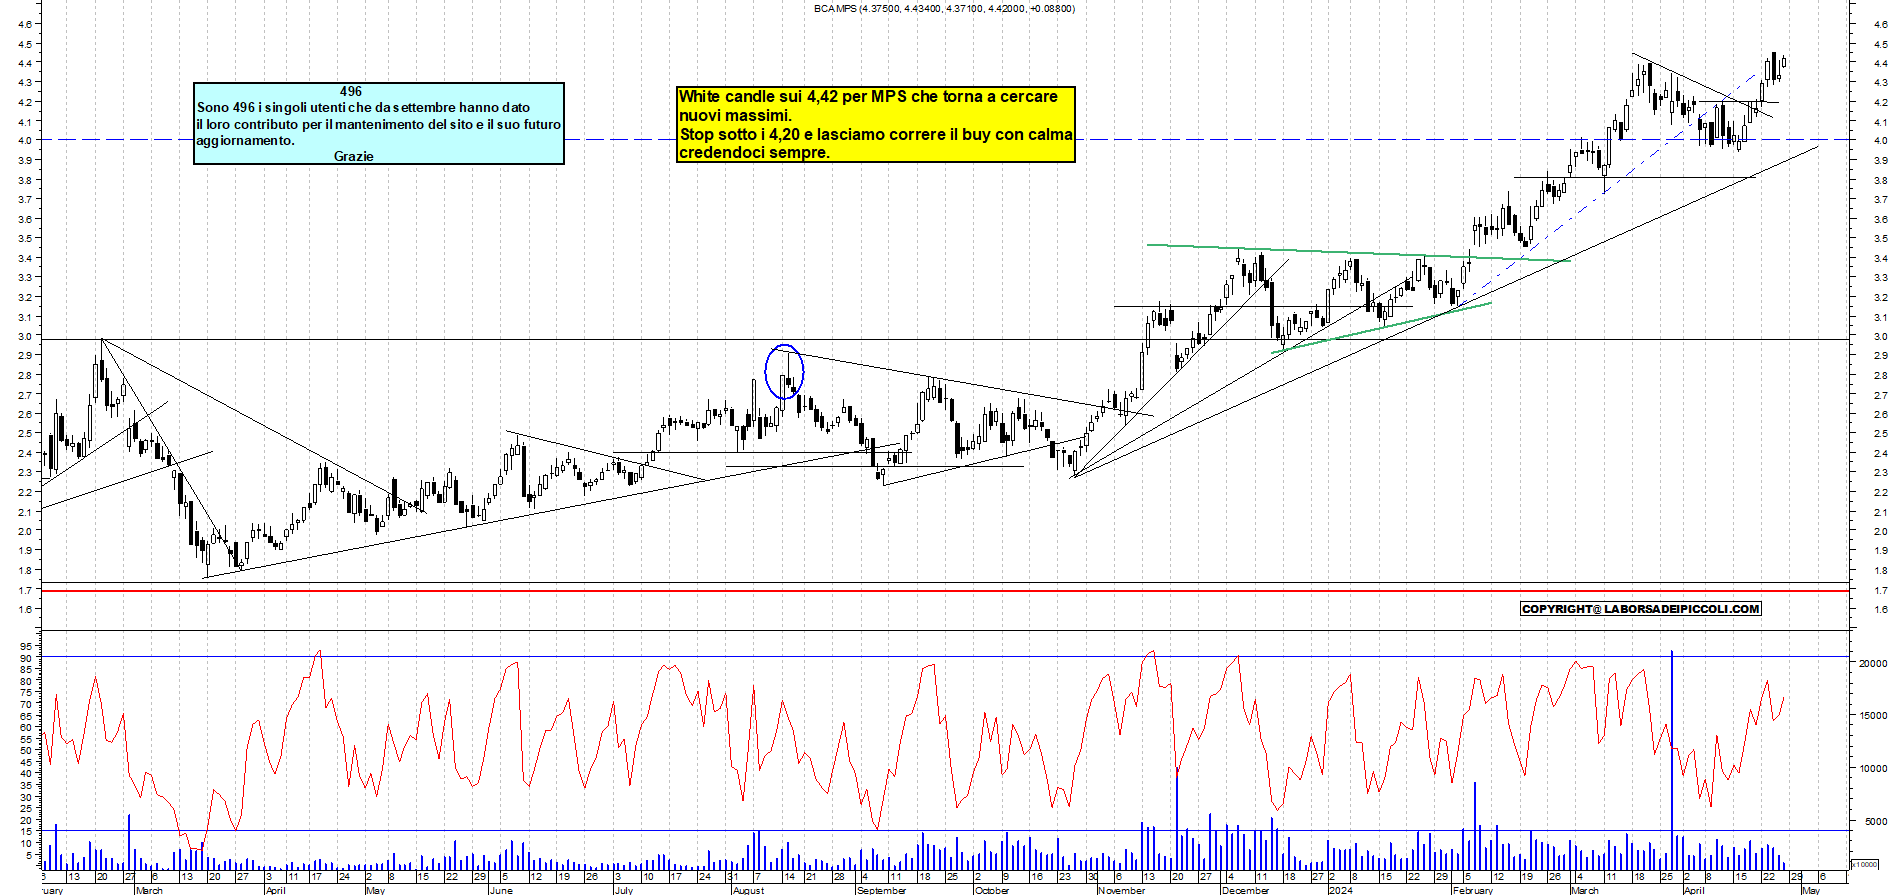
Task: Click the tallest blue volume spike bar
Action: (1672, 760)
